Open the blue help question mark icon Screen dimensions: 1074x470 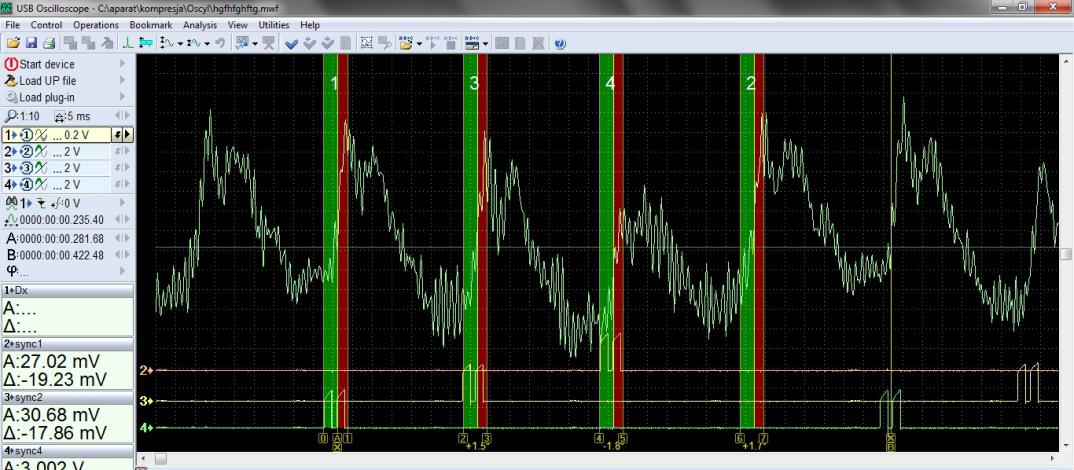[x=560, y=43]
